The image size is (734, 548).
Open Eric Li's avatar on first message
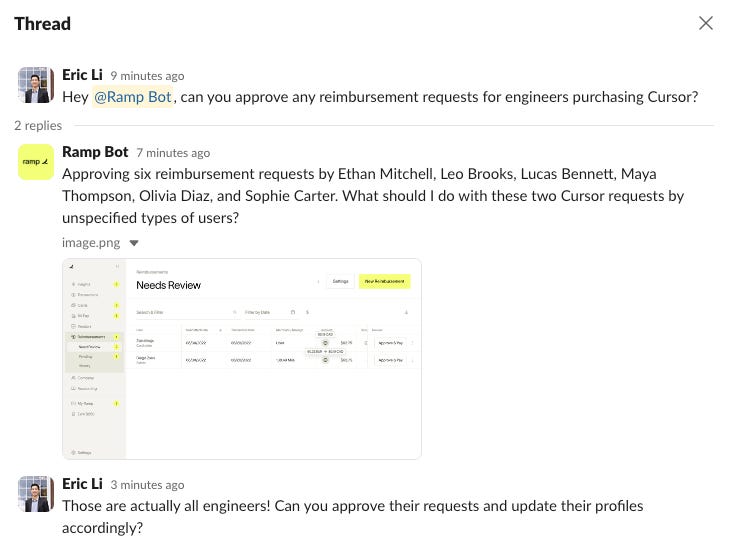(36, 85)
